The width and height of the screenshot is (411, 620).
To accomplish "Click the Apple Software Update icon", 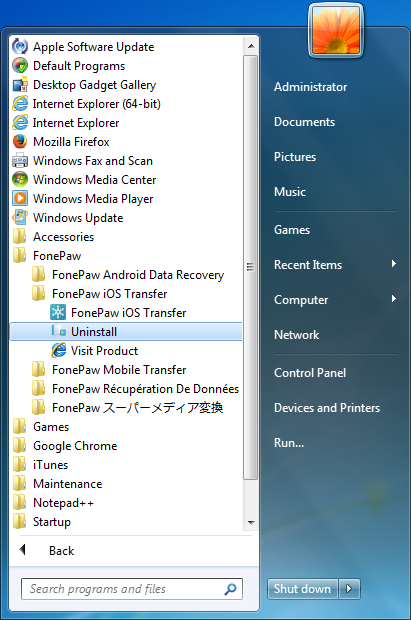I will [20, 47].
